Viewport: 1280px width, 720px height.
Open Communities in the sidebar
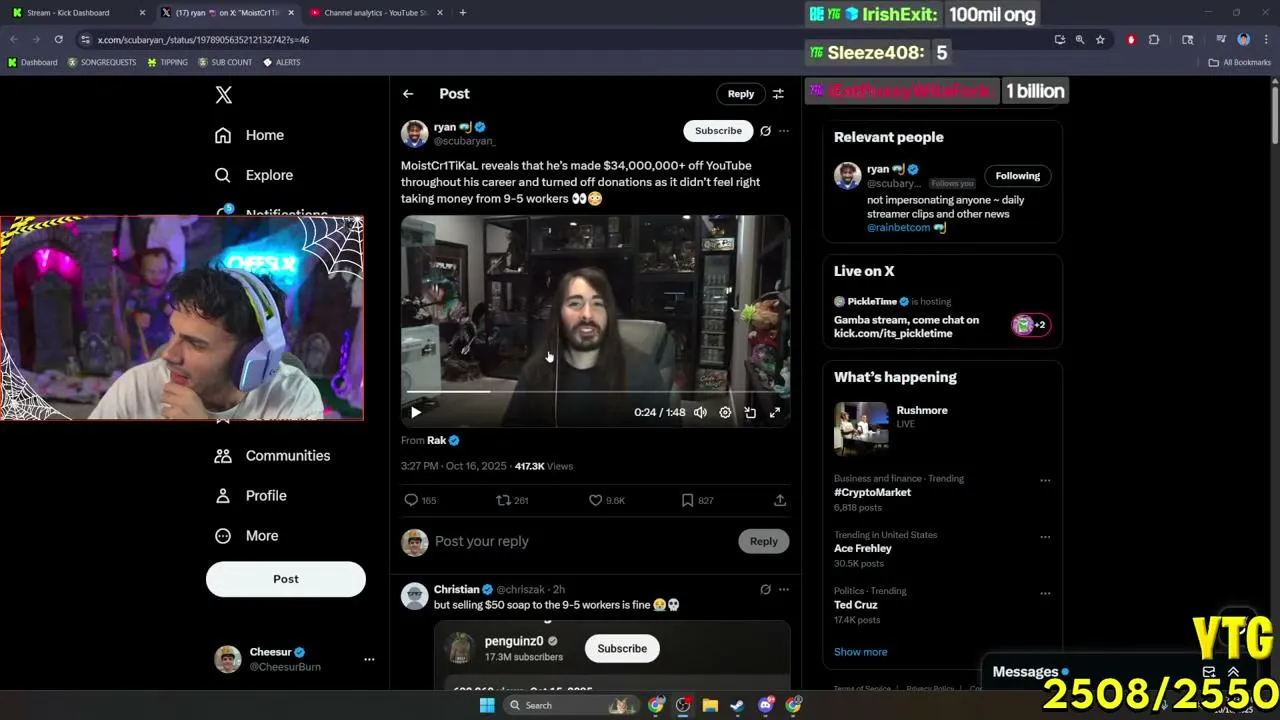[273, 456]
